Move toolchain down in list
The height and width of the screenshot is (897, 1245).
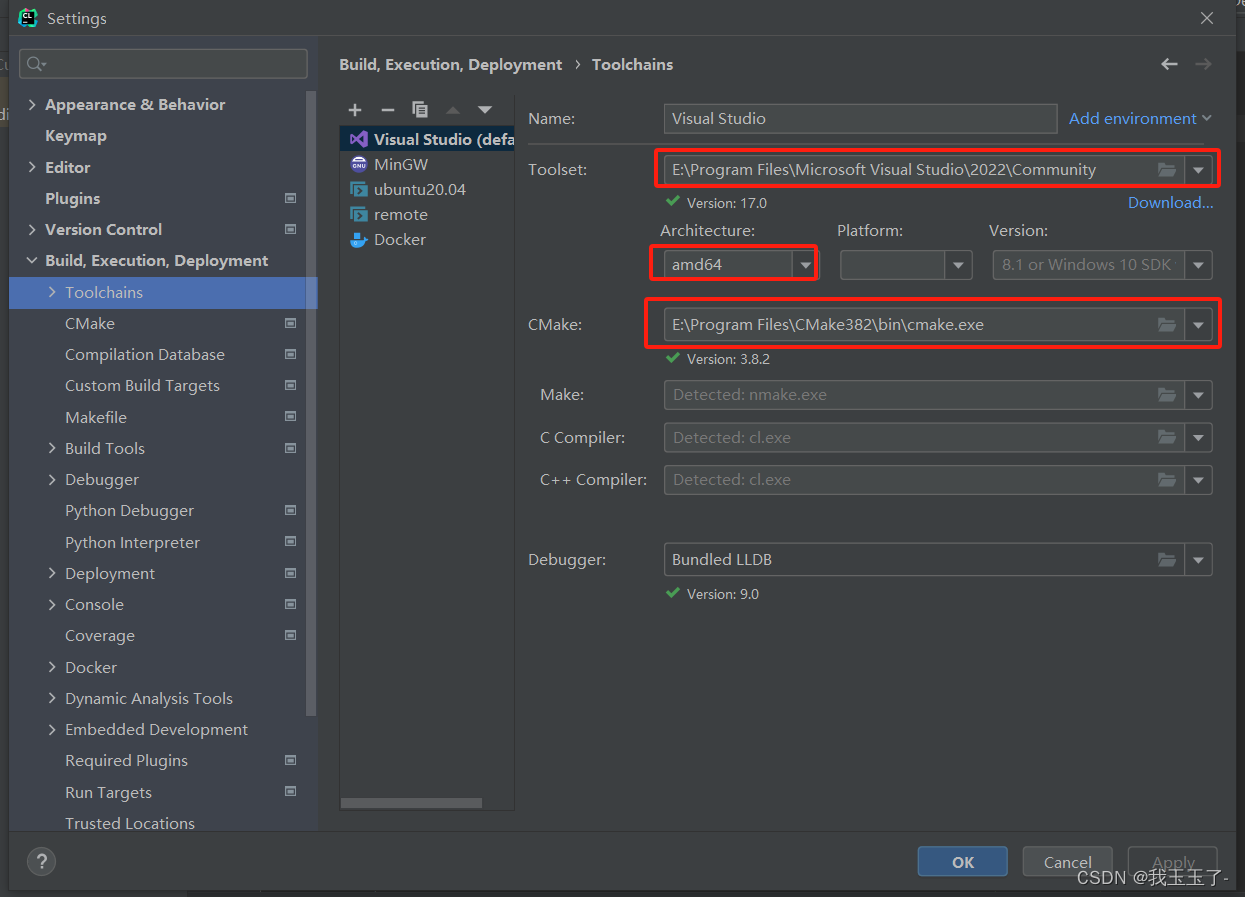tap(485, 110)
